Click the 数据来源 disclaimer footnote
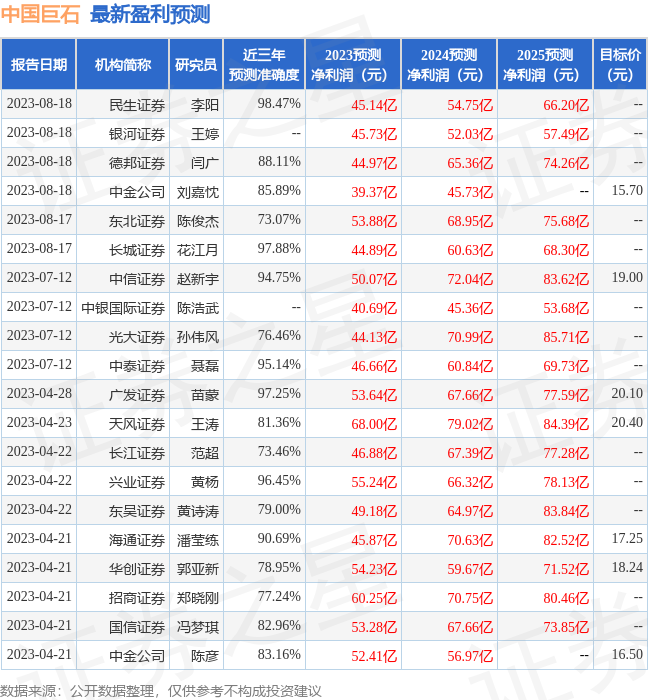648x700 pixels. (161, 691)
